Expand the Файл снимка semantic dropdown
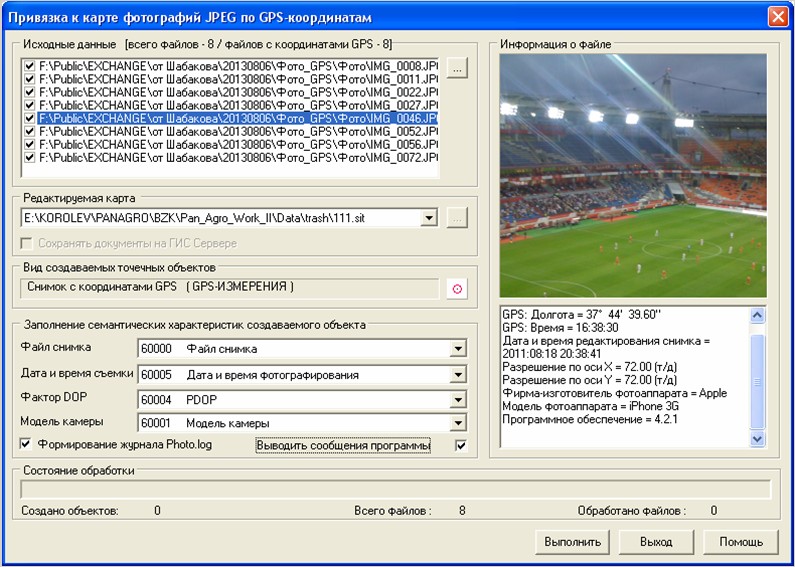 (x=458, y=349)
